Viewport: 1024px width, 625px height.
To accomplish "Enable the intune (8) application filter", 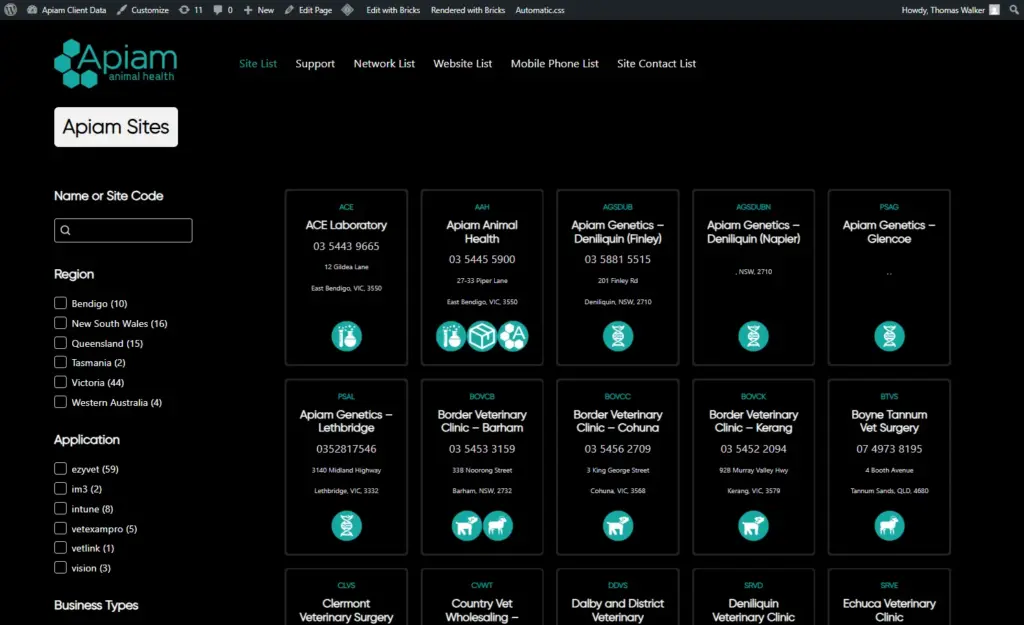I will [60, 508].
